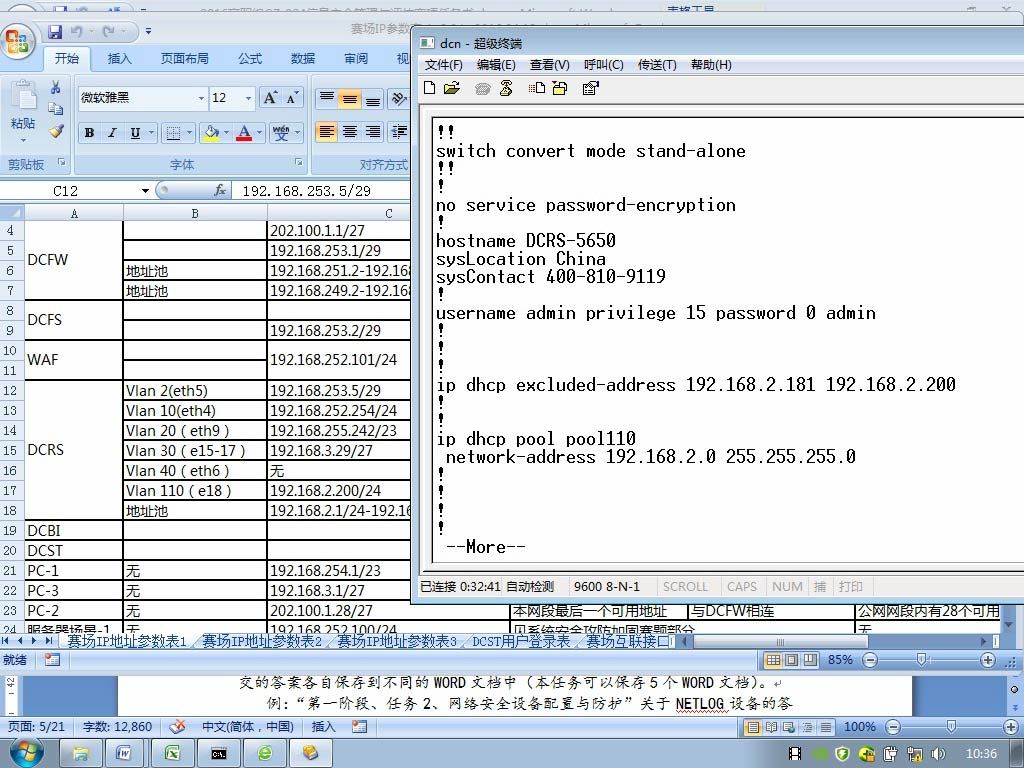The image size is (1024, 768).
Task: Disconnect the session with the hang-up phone icon
Action: (506, 88)
